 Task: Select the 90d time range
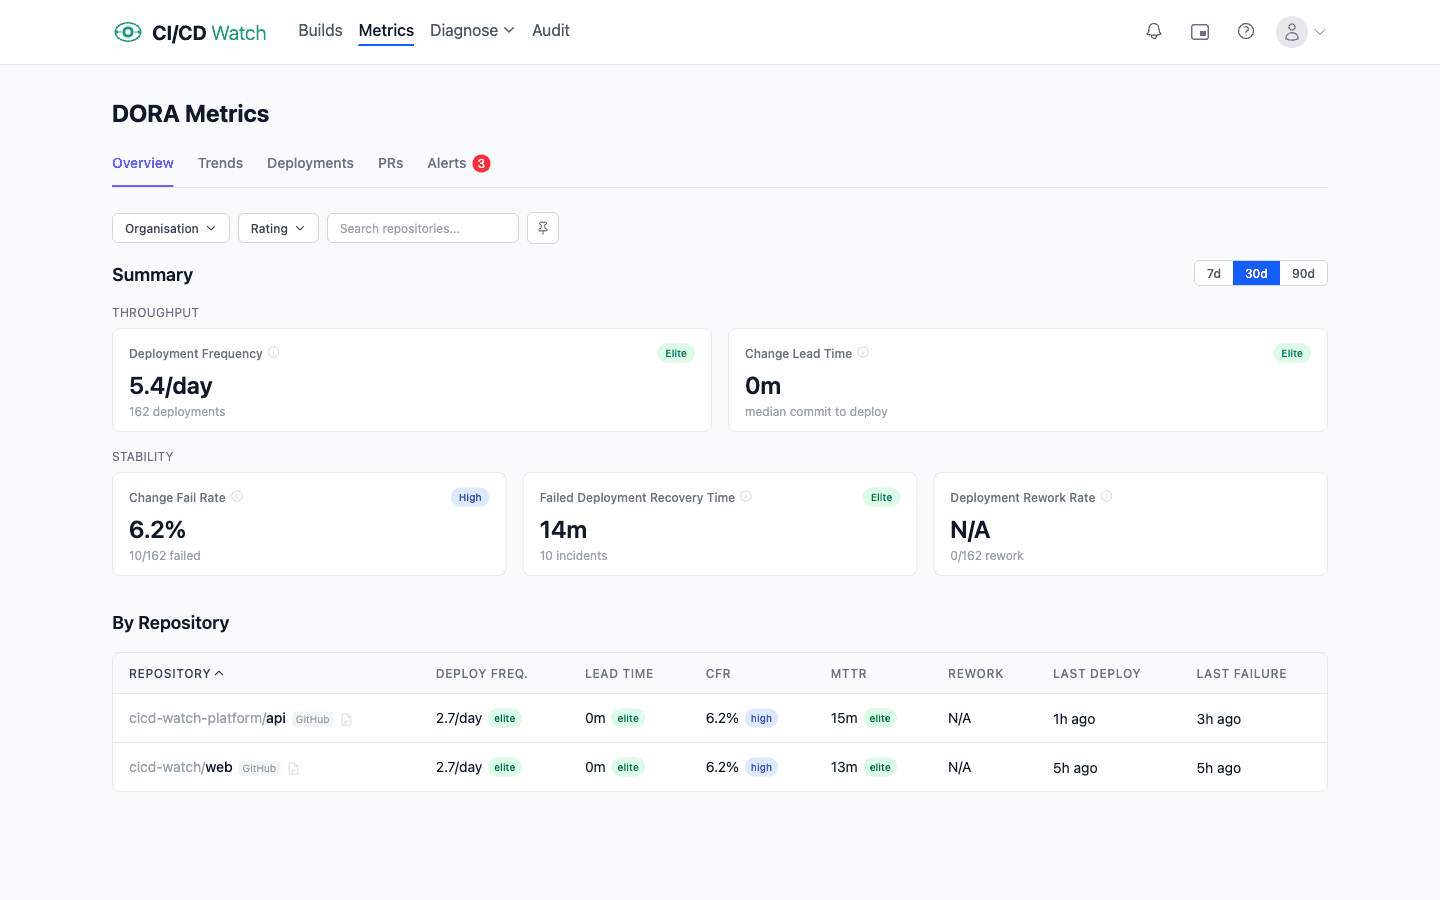point(1303,273)
